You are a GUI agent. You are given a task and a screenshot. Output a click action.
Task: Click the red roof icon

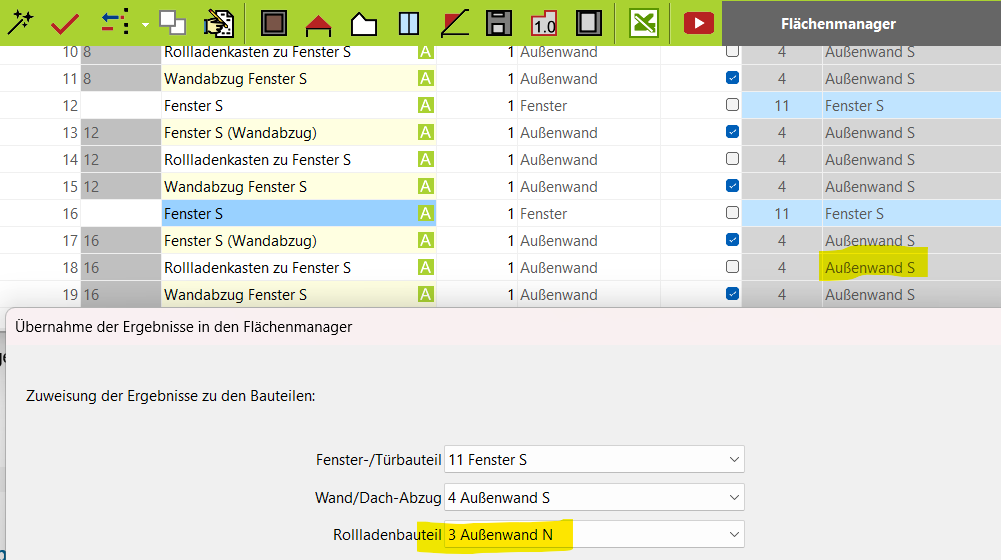[318, 24]
